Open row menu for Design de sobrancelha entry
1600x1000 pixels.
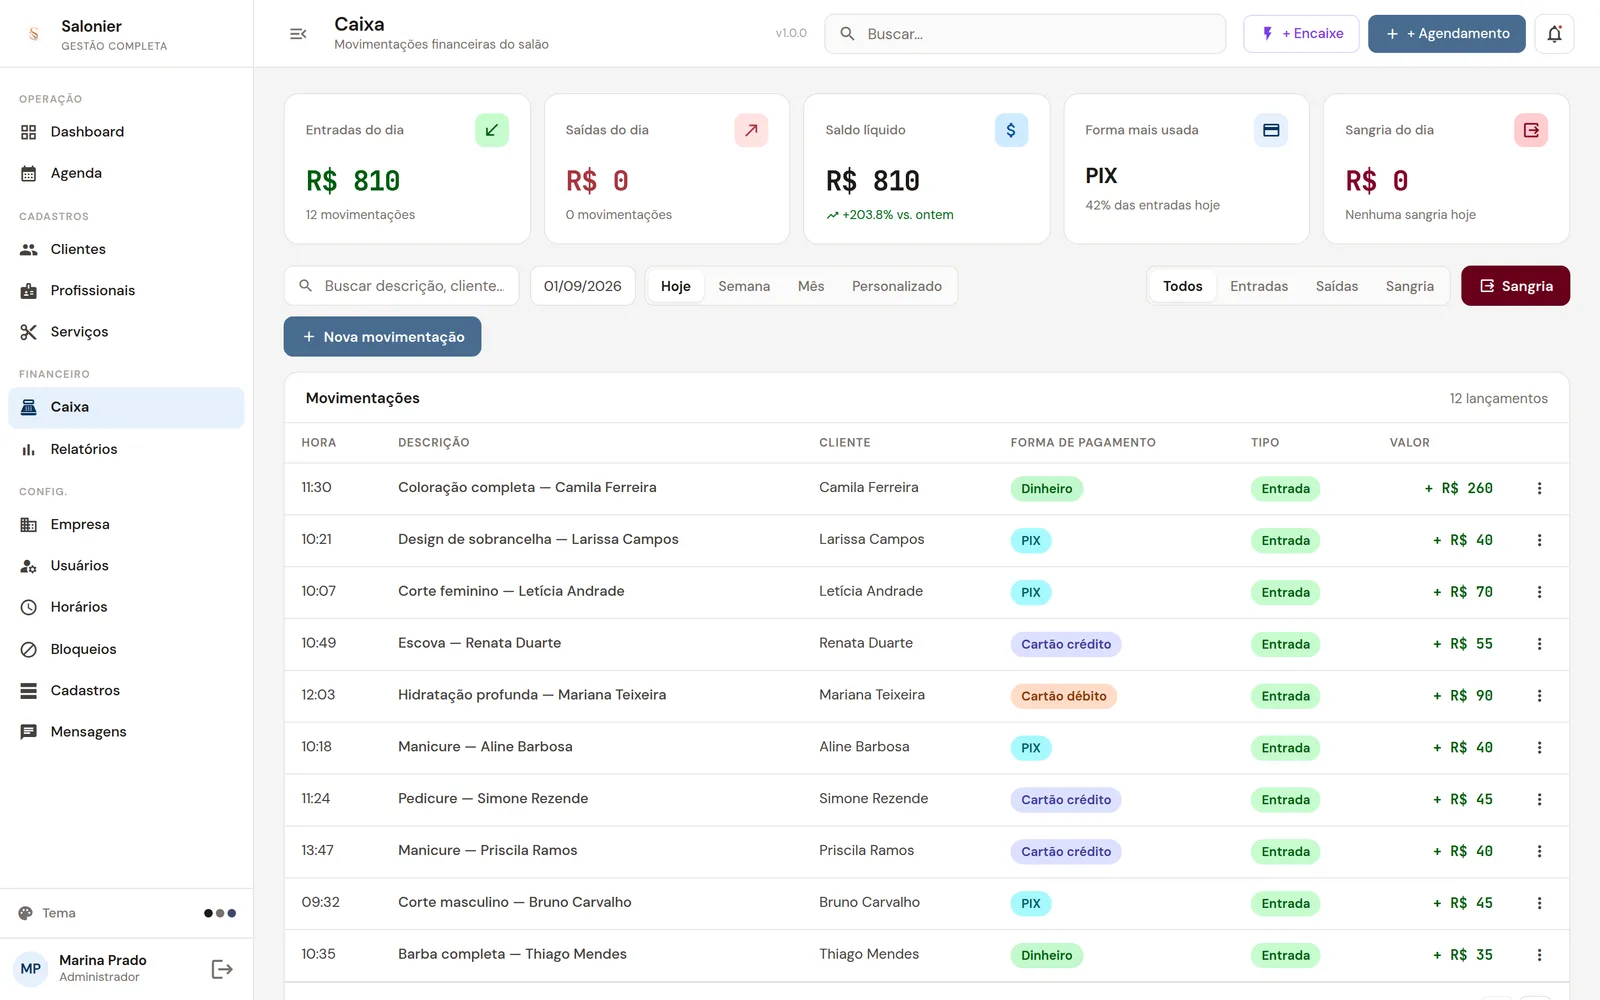pyautogui.click(x=1539, y=541)
